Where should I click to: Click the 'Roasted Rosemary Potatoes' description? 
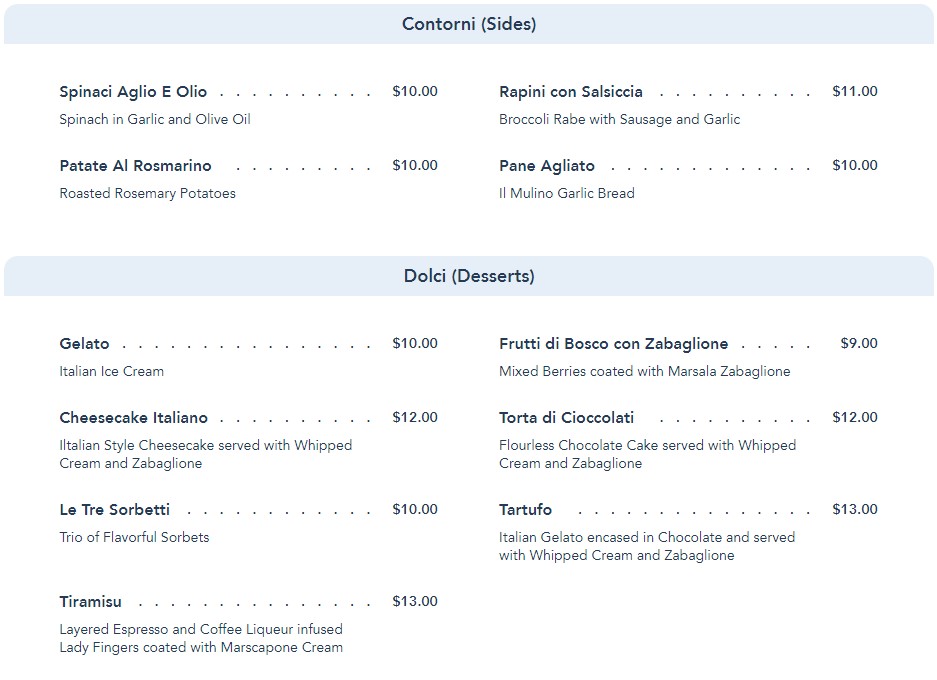click(147, 194)
